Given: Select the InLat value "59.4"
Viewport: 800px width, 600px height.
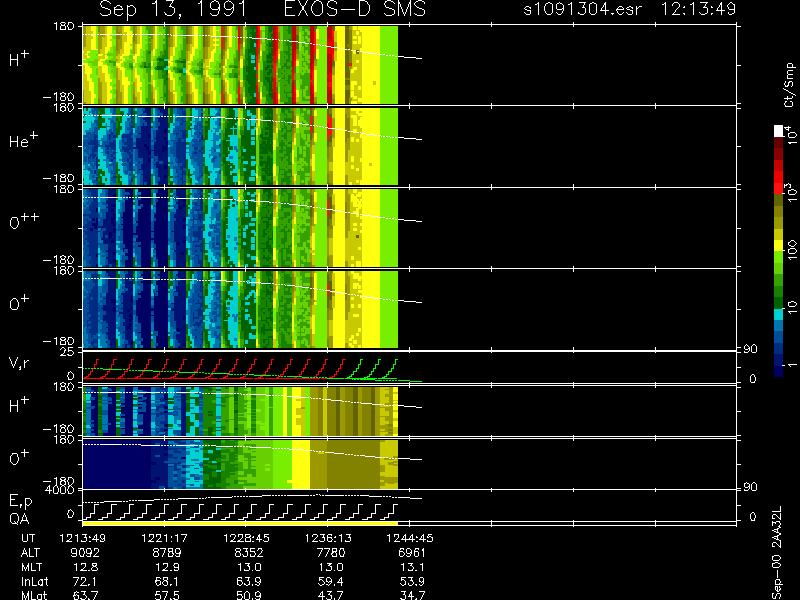Looking at the screenshot, I should click(x=331, y=581).
